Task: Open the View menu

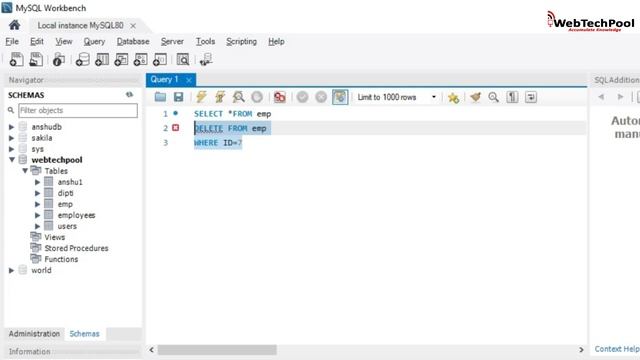Action: (64, 42)
